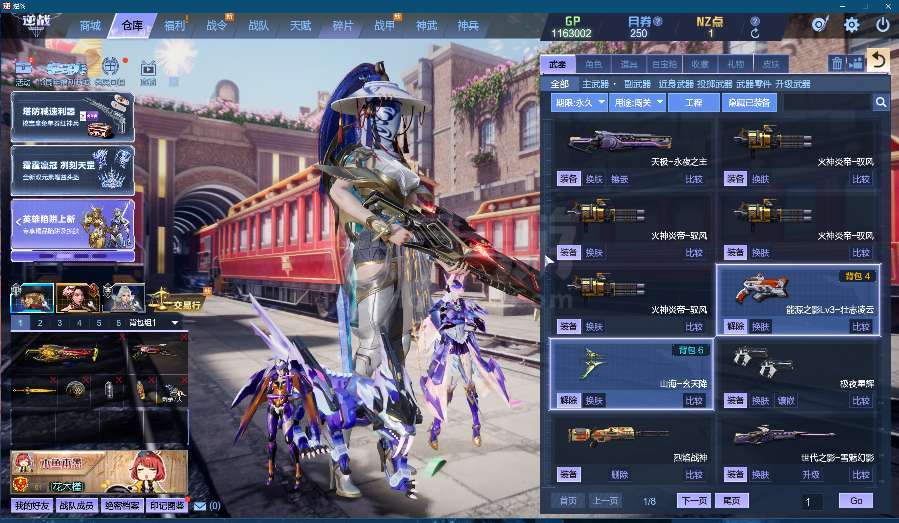The height and width of the screenshot is (523, 899).
Task: Click the golden sword melee slot
Action: 34,391
